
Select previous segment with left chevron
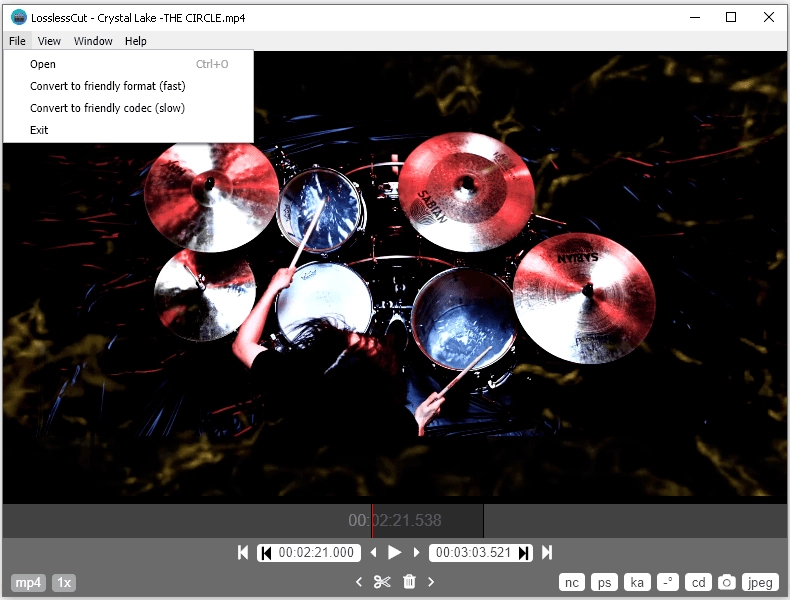pos(359,582)
